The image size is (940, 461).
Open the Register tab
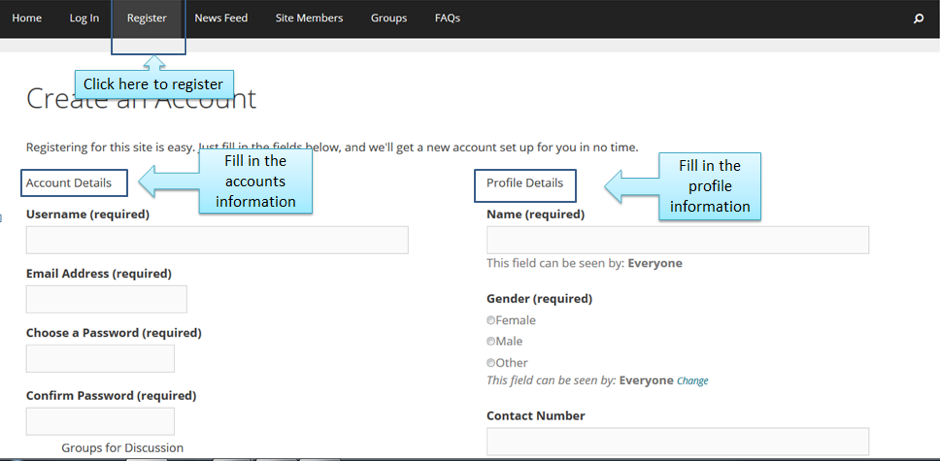[147, 18]
